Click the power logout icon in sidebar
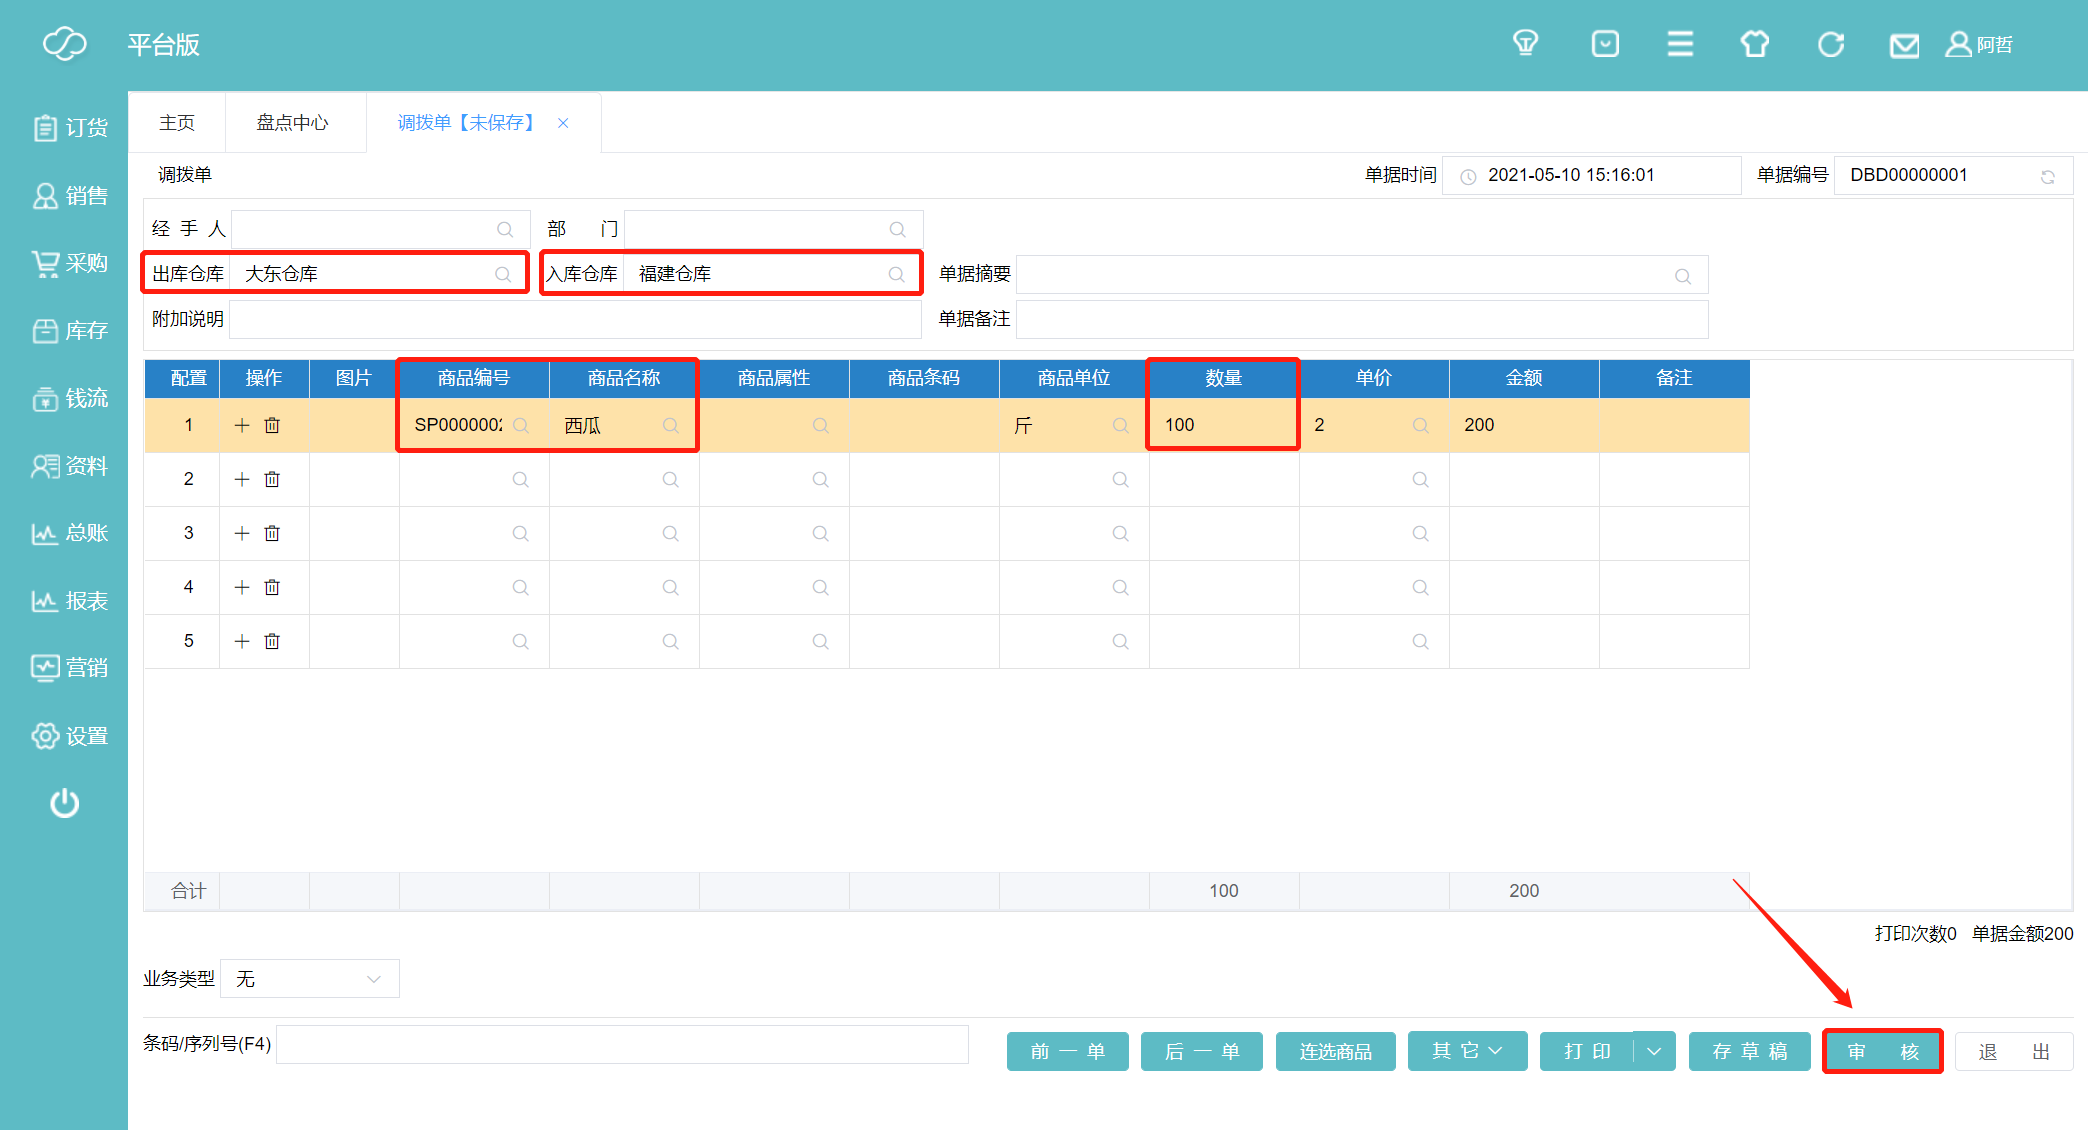 64,803
